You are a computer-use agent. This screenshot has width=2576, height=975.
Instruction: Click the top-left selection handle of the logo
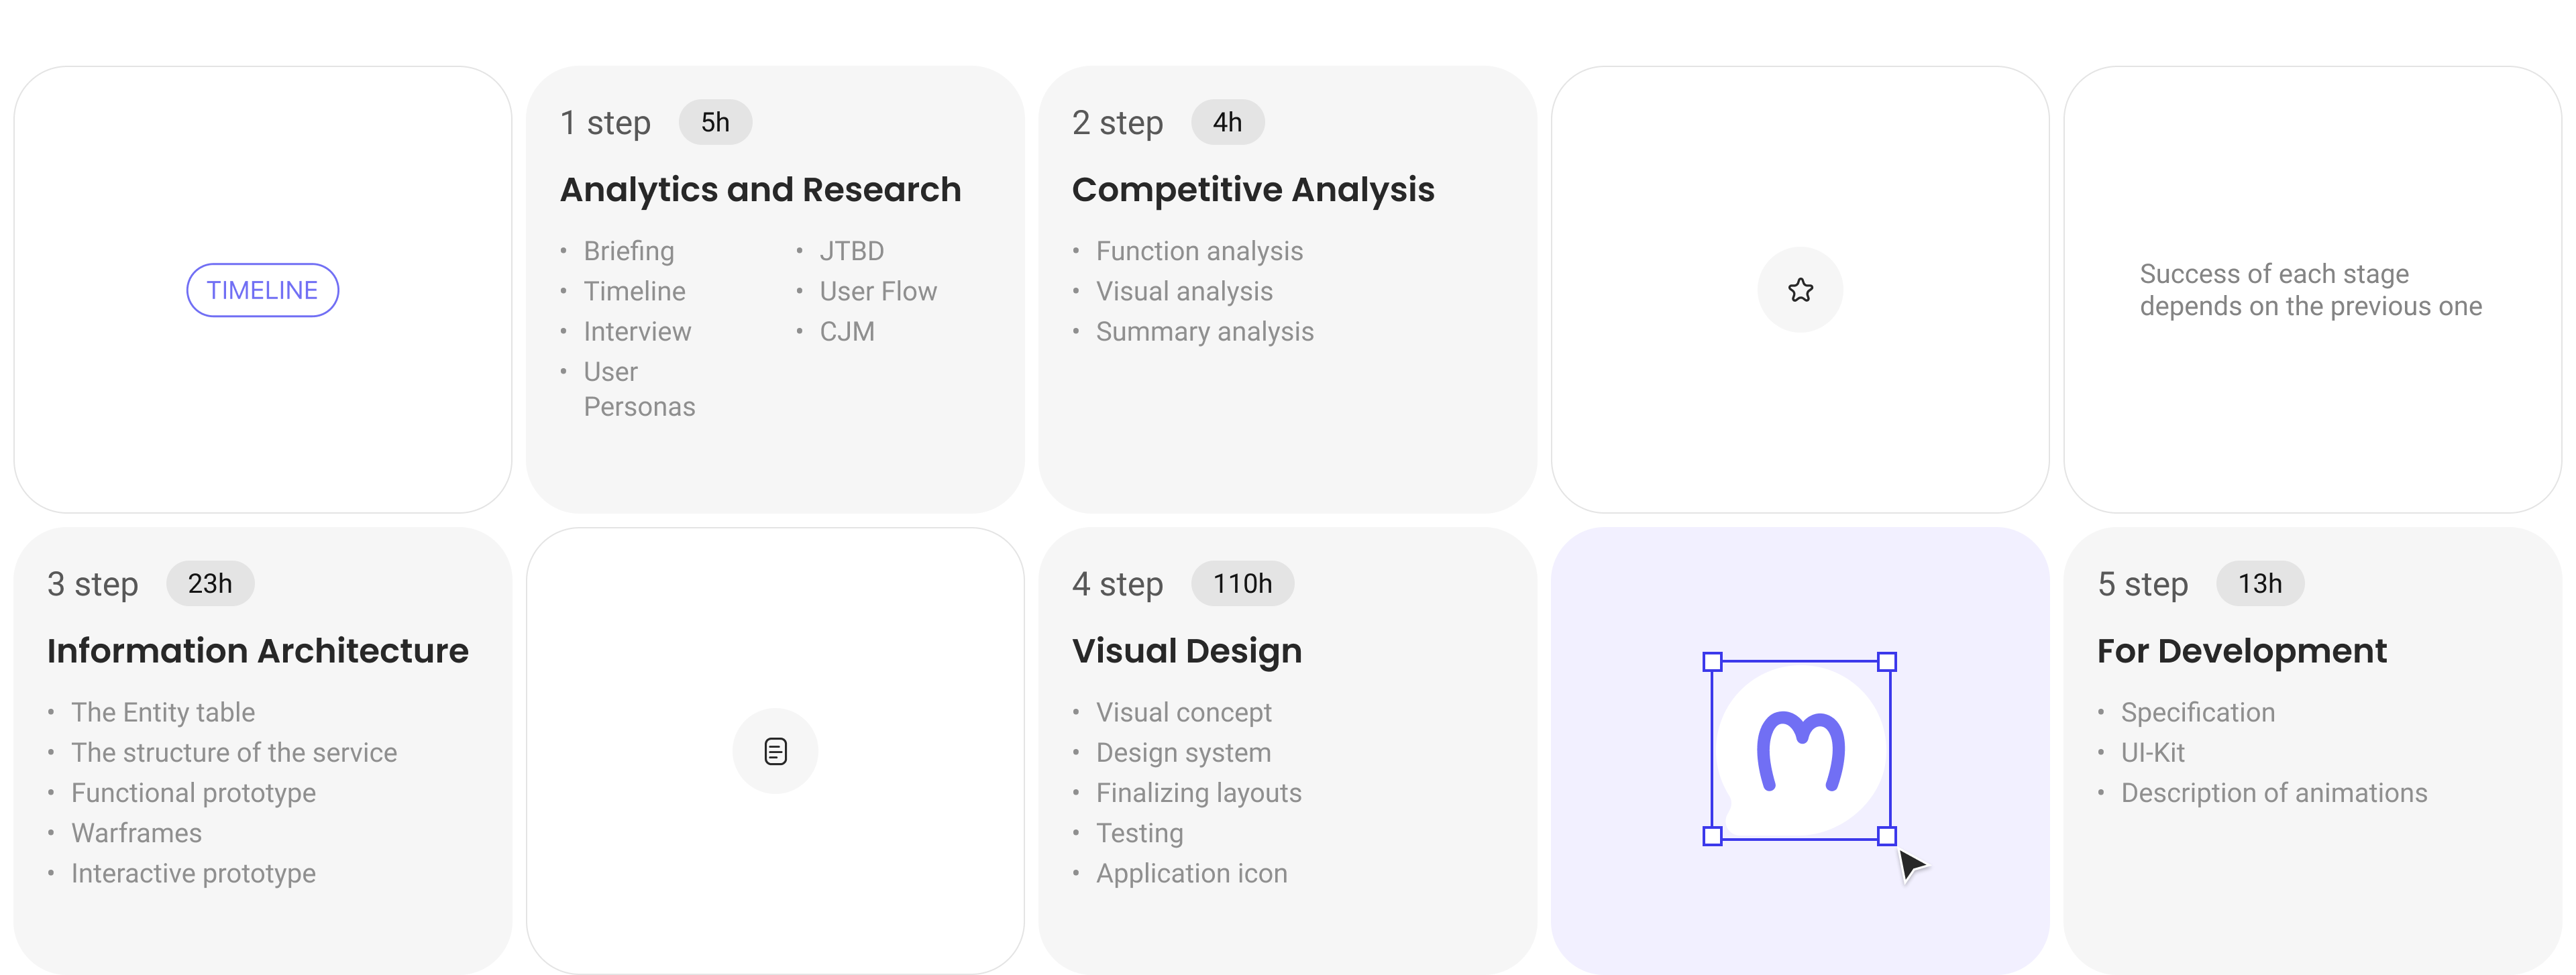click(x=1712, y=662)
